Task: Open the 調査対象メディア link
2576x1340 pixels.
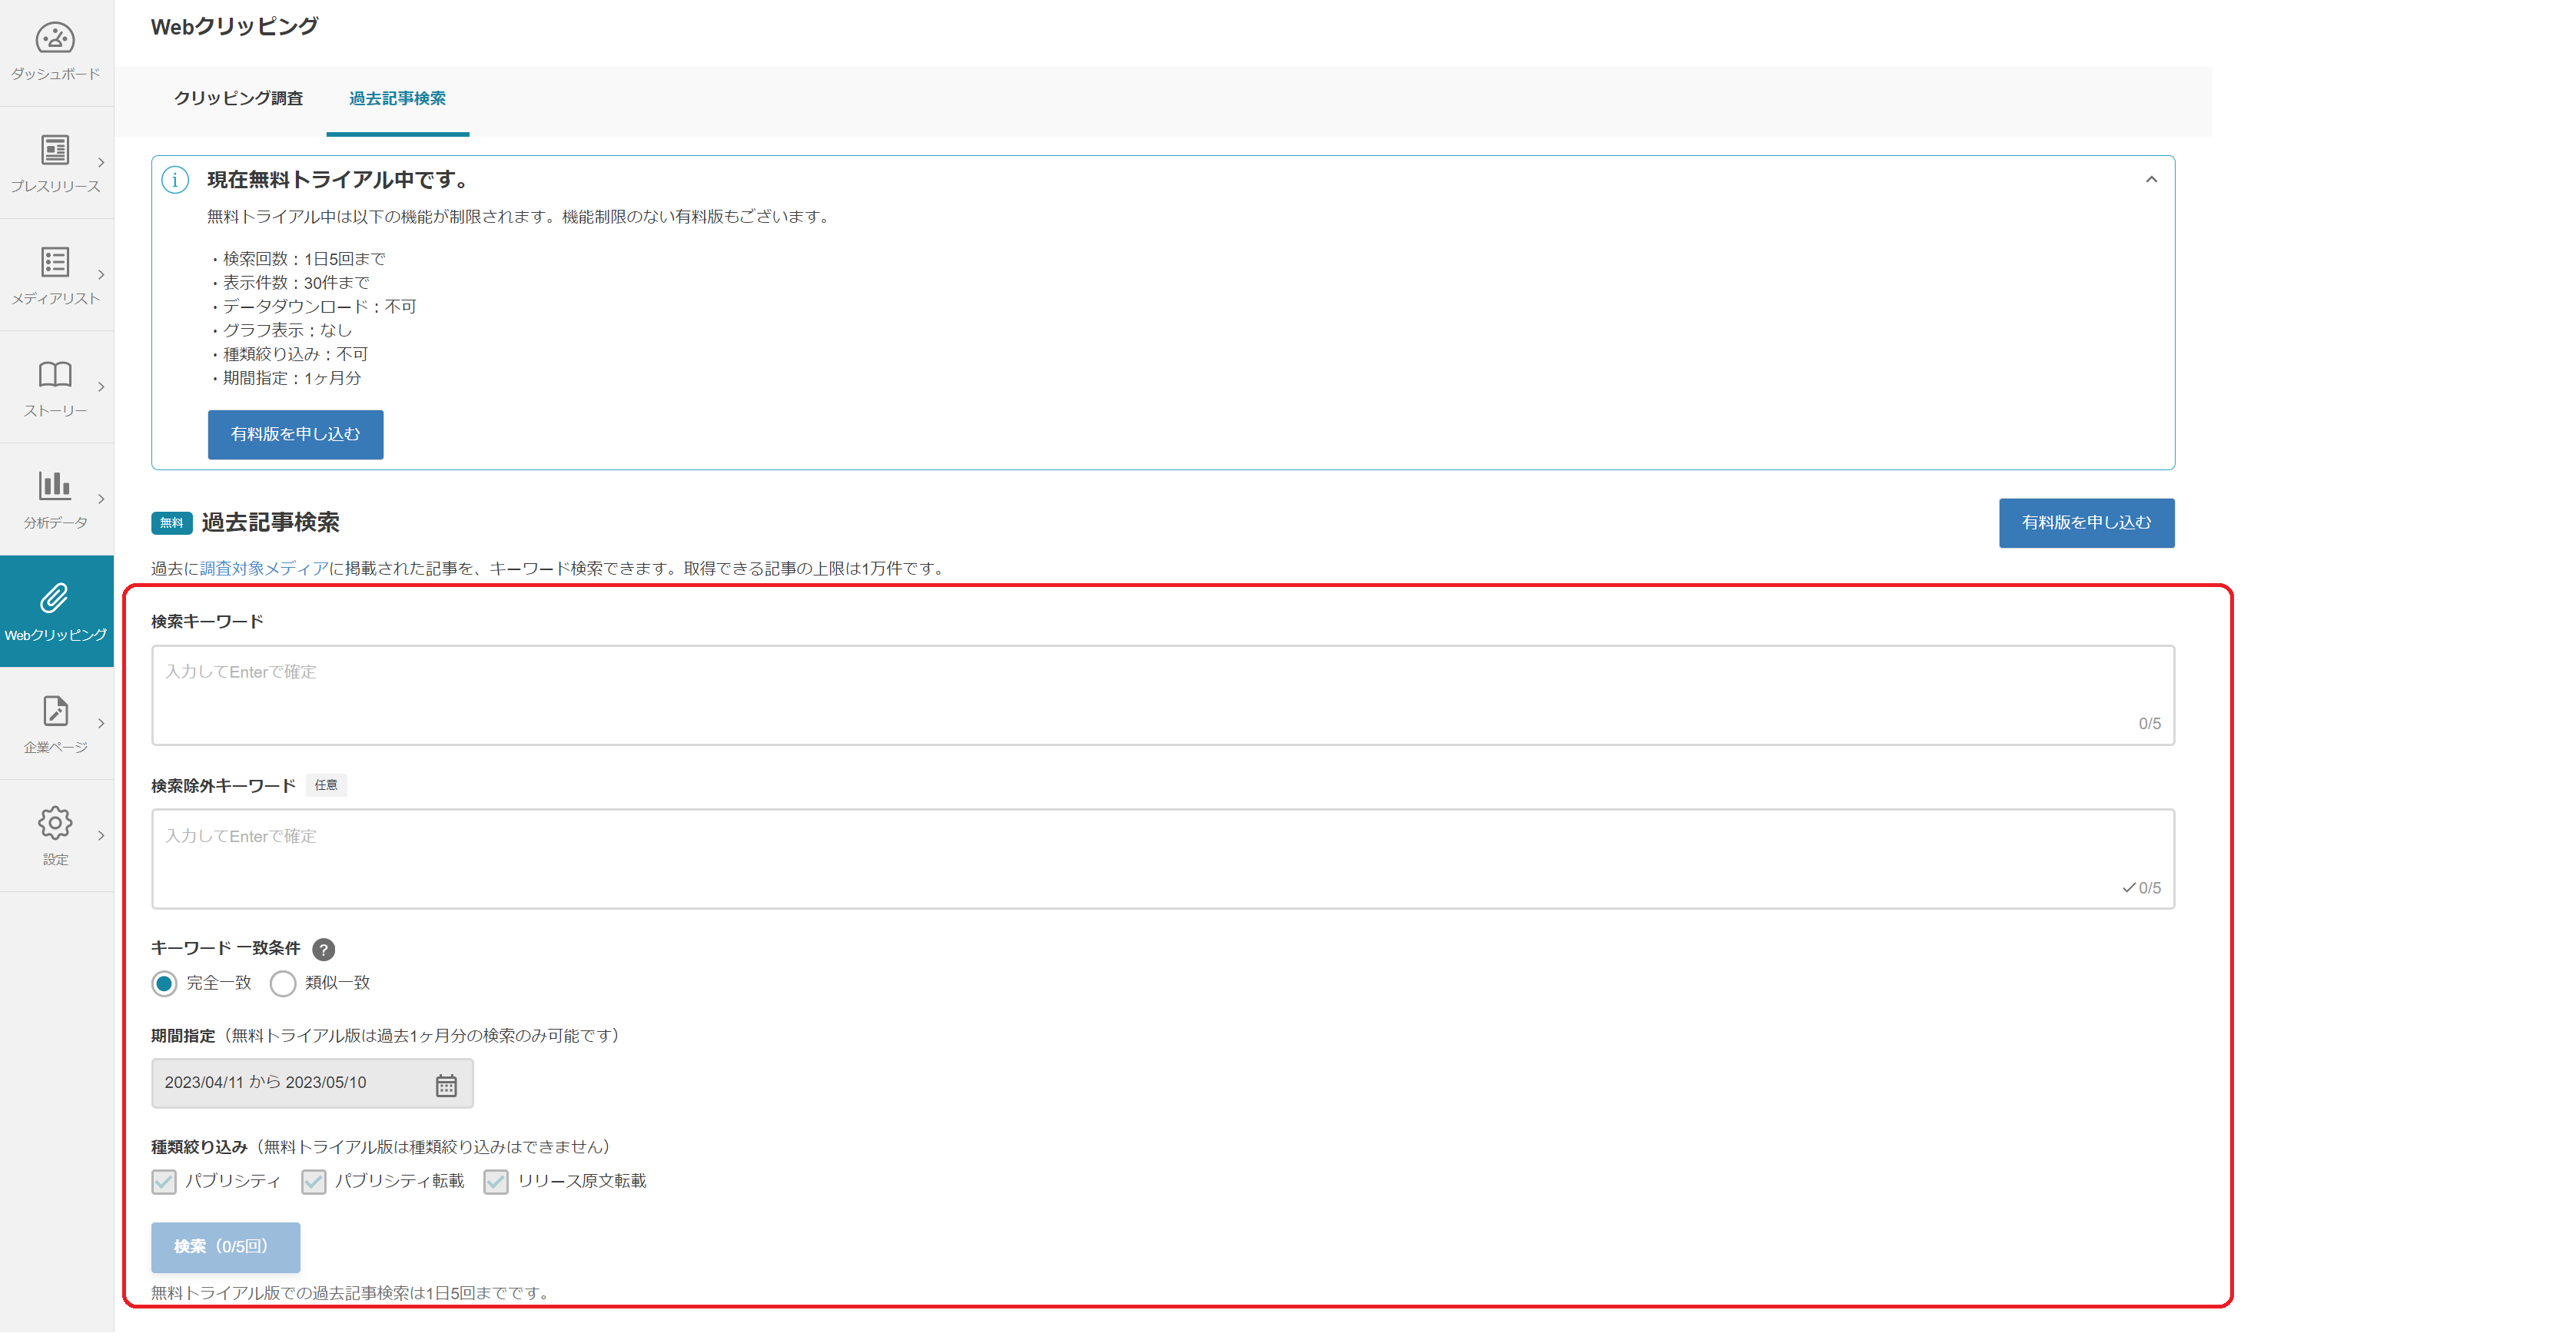Action: (265, 569)
